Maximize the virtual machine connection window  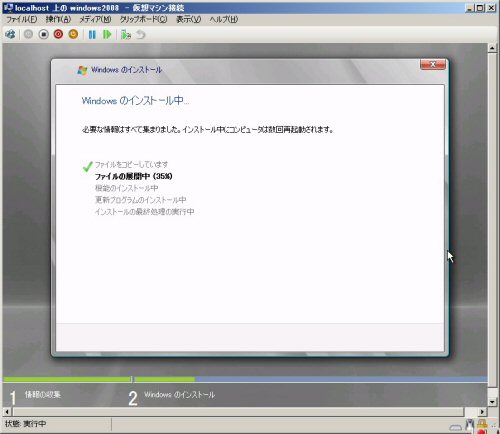tap(480, 8)
